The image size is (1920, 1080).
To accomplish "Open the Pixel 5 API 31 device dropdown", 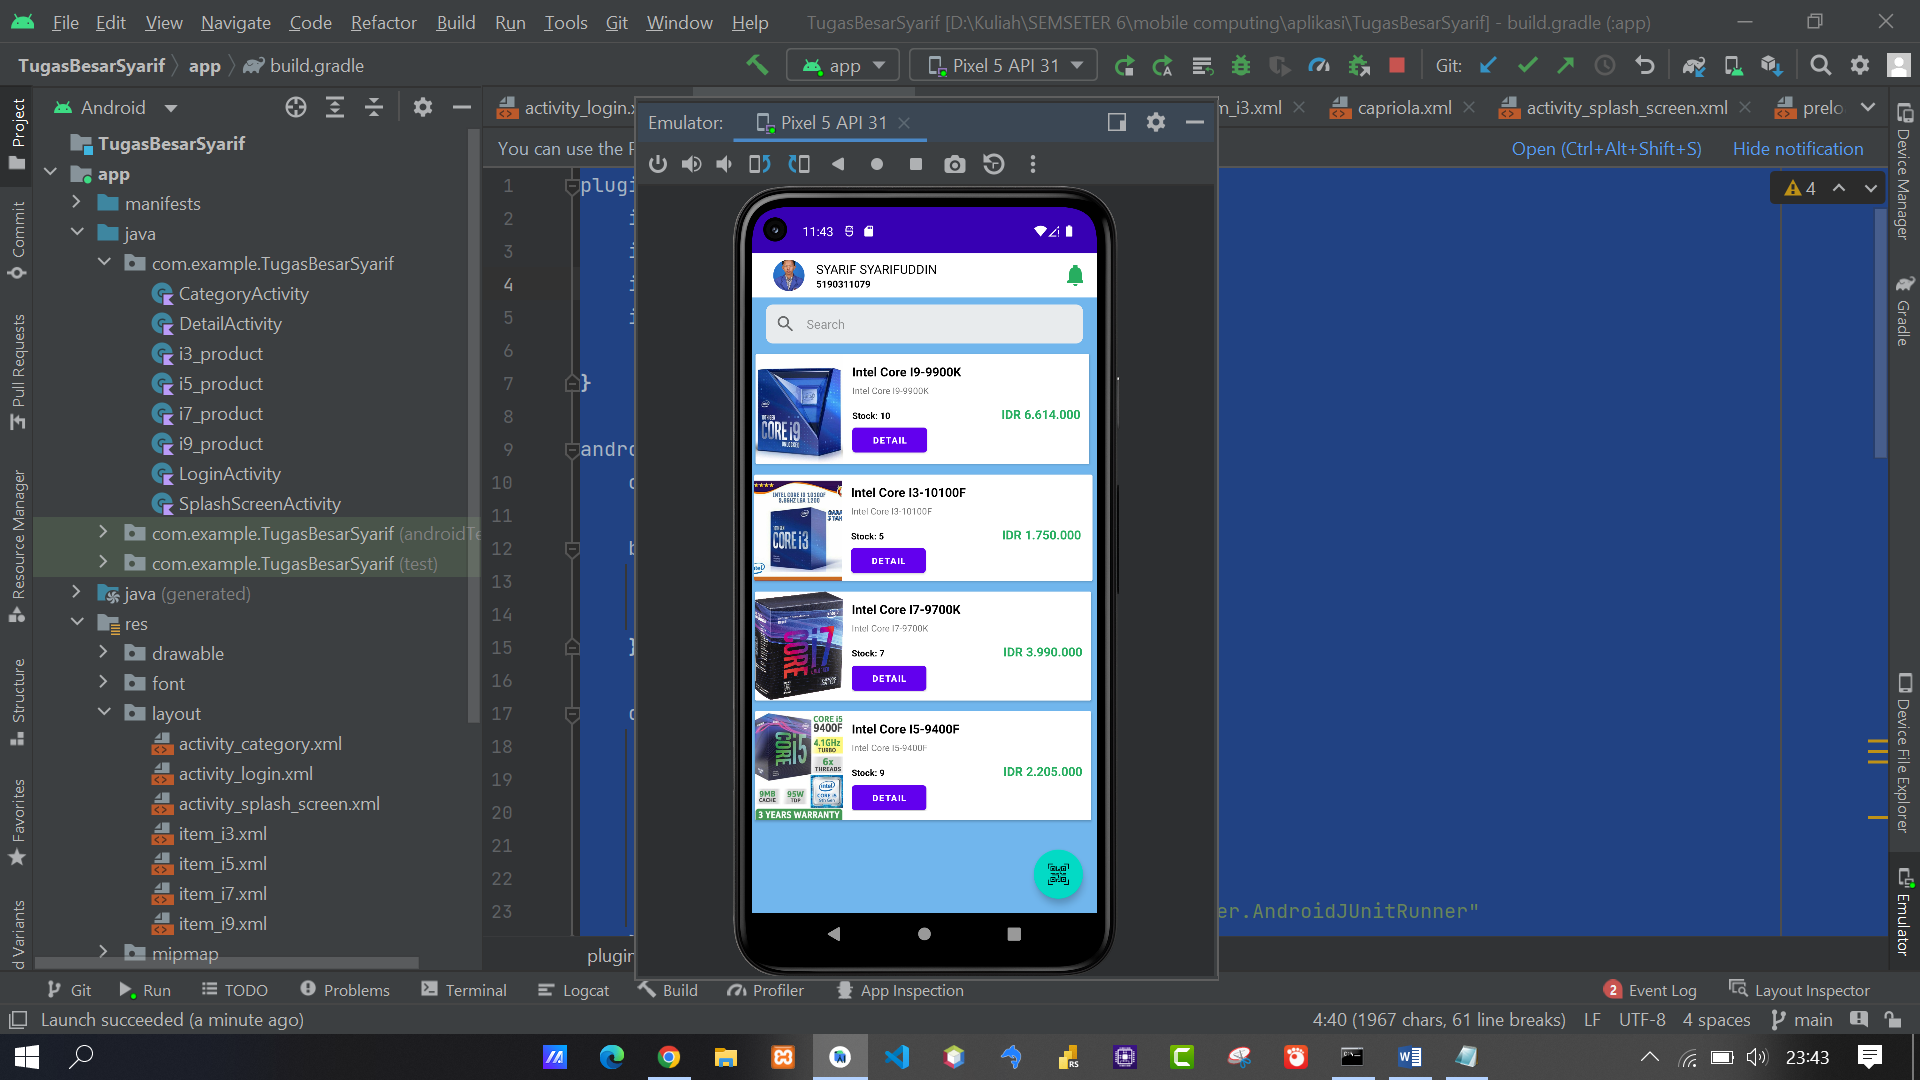I will (x=1004, y=66).
